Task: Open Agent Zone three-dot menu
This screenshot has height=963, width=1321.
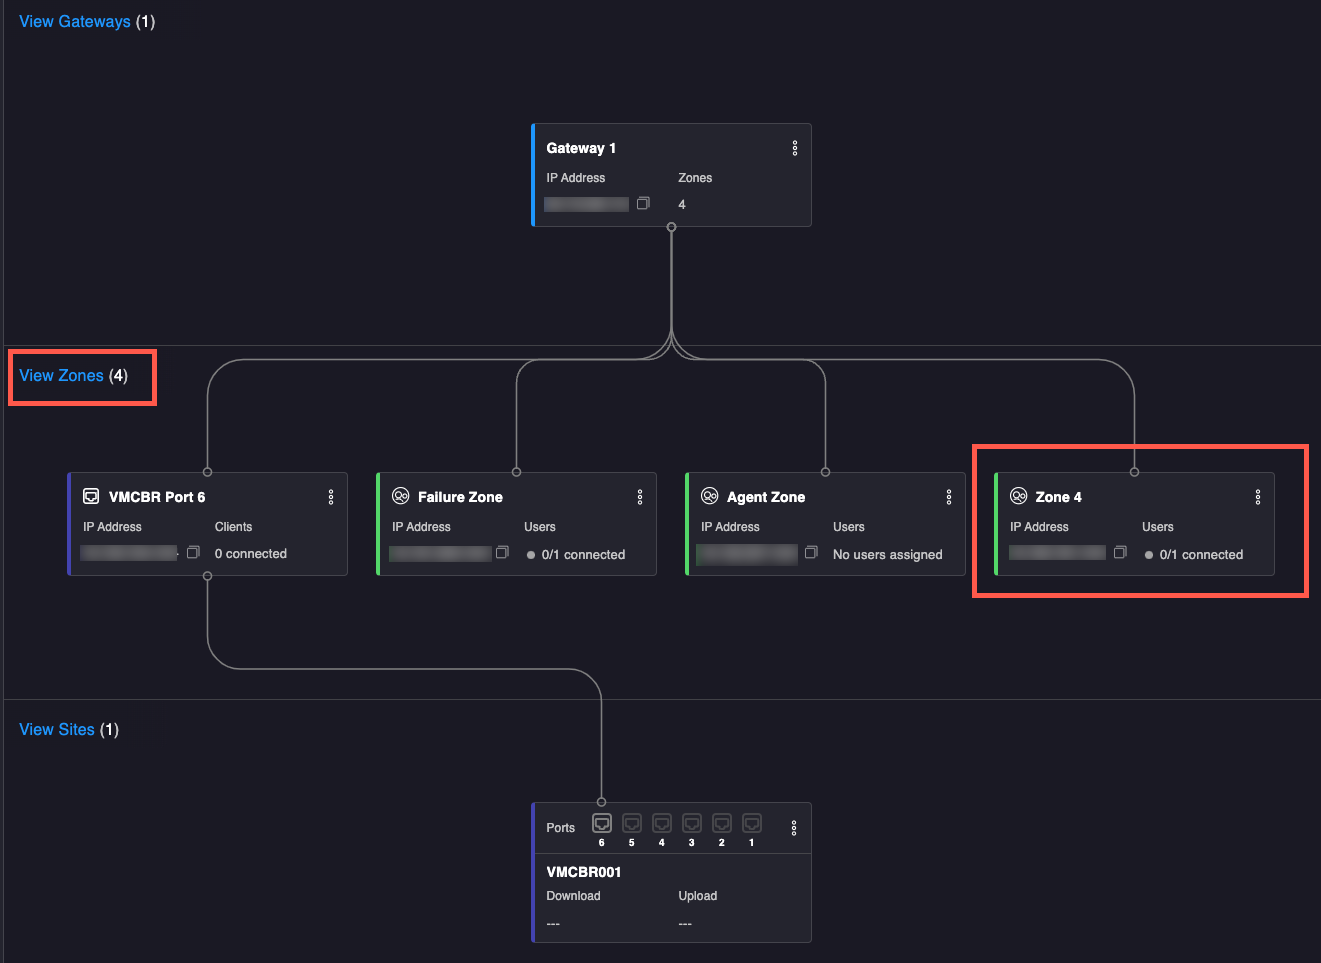Action: click(x=949, y=497)
